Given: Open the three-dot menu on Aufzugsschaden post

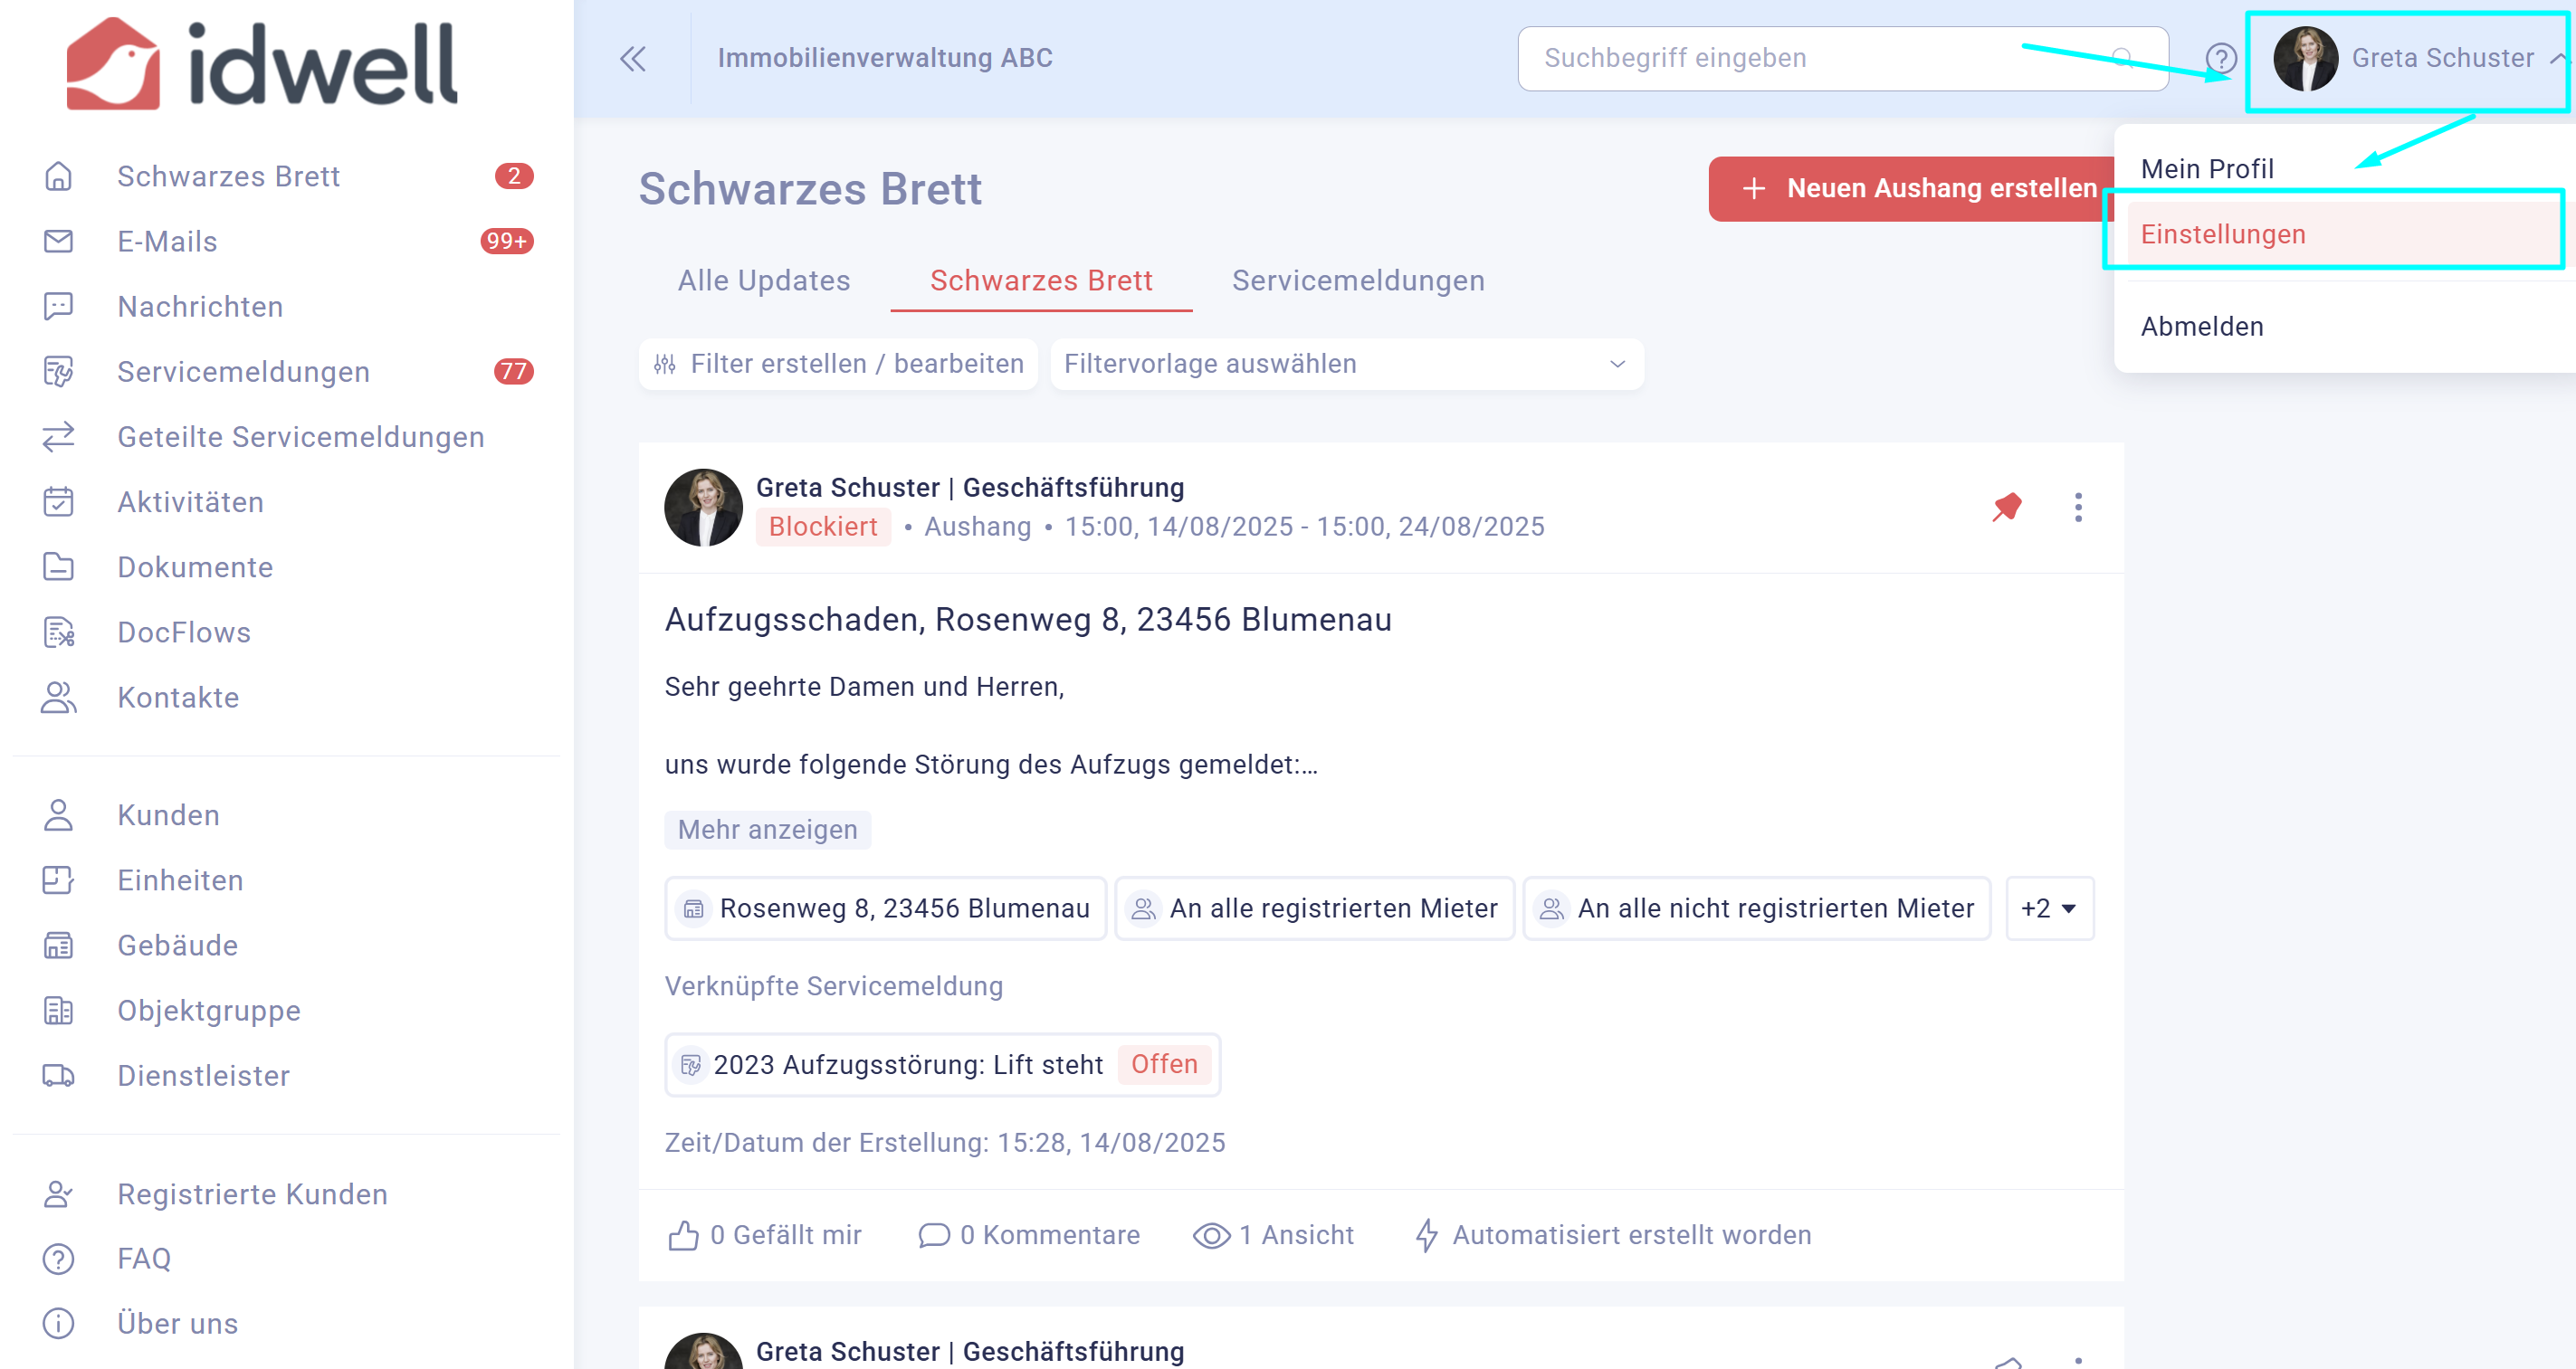Looking at the screenshot, I should [x=2077, y=507].
